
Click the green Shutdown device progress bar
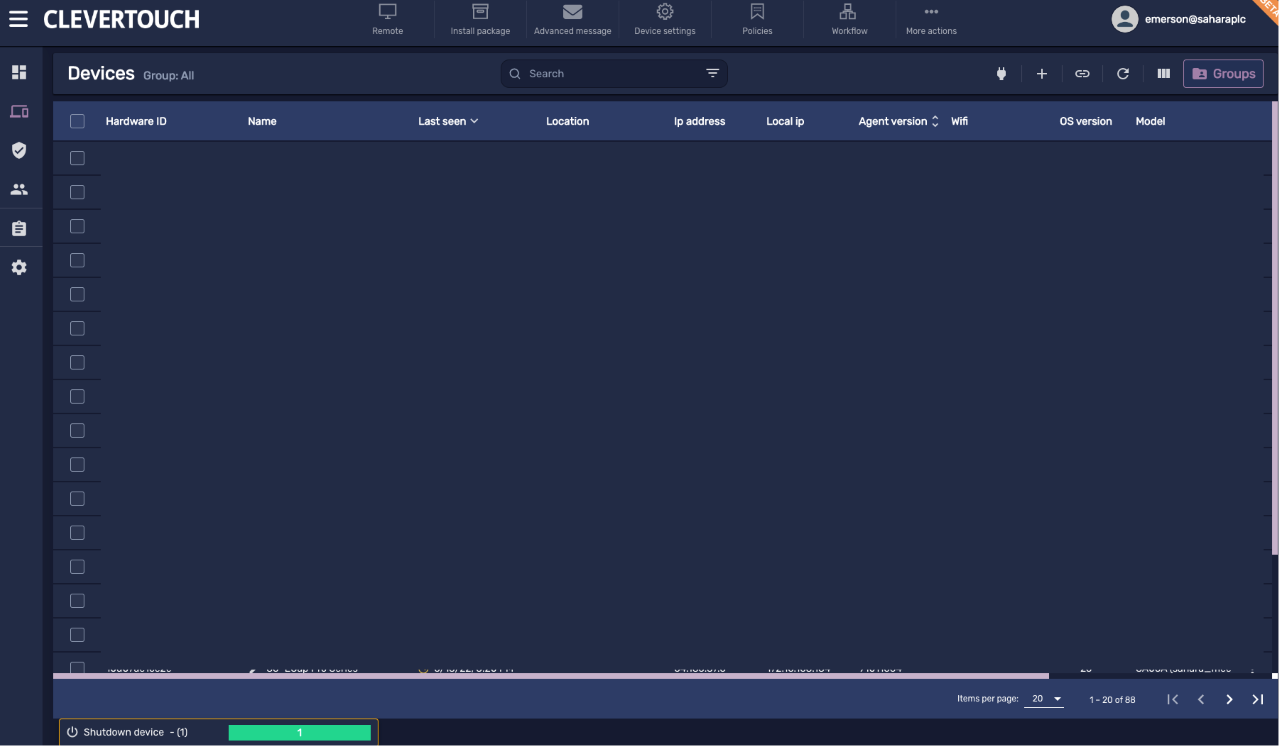[x=300, y=732]
